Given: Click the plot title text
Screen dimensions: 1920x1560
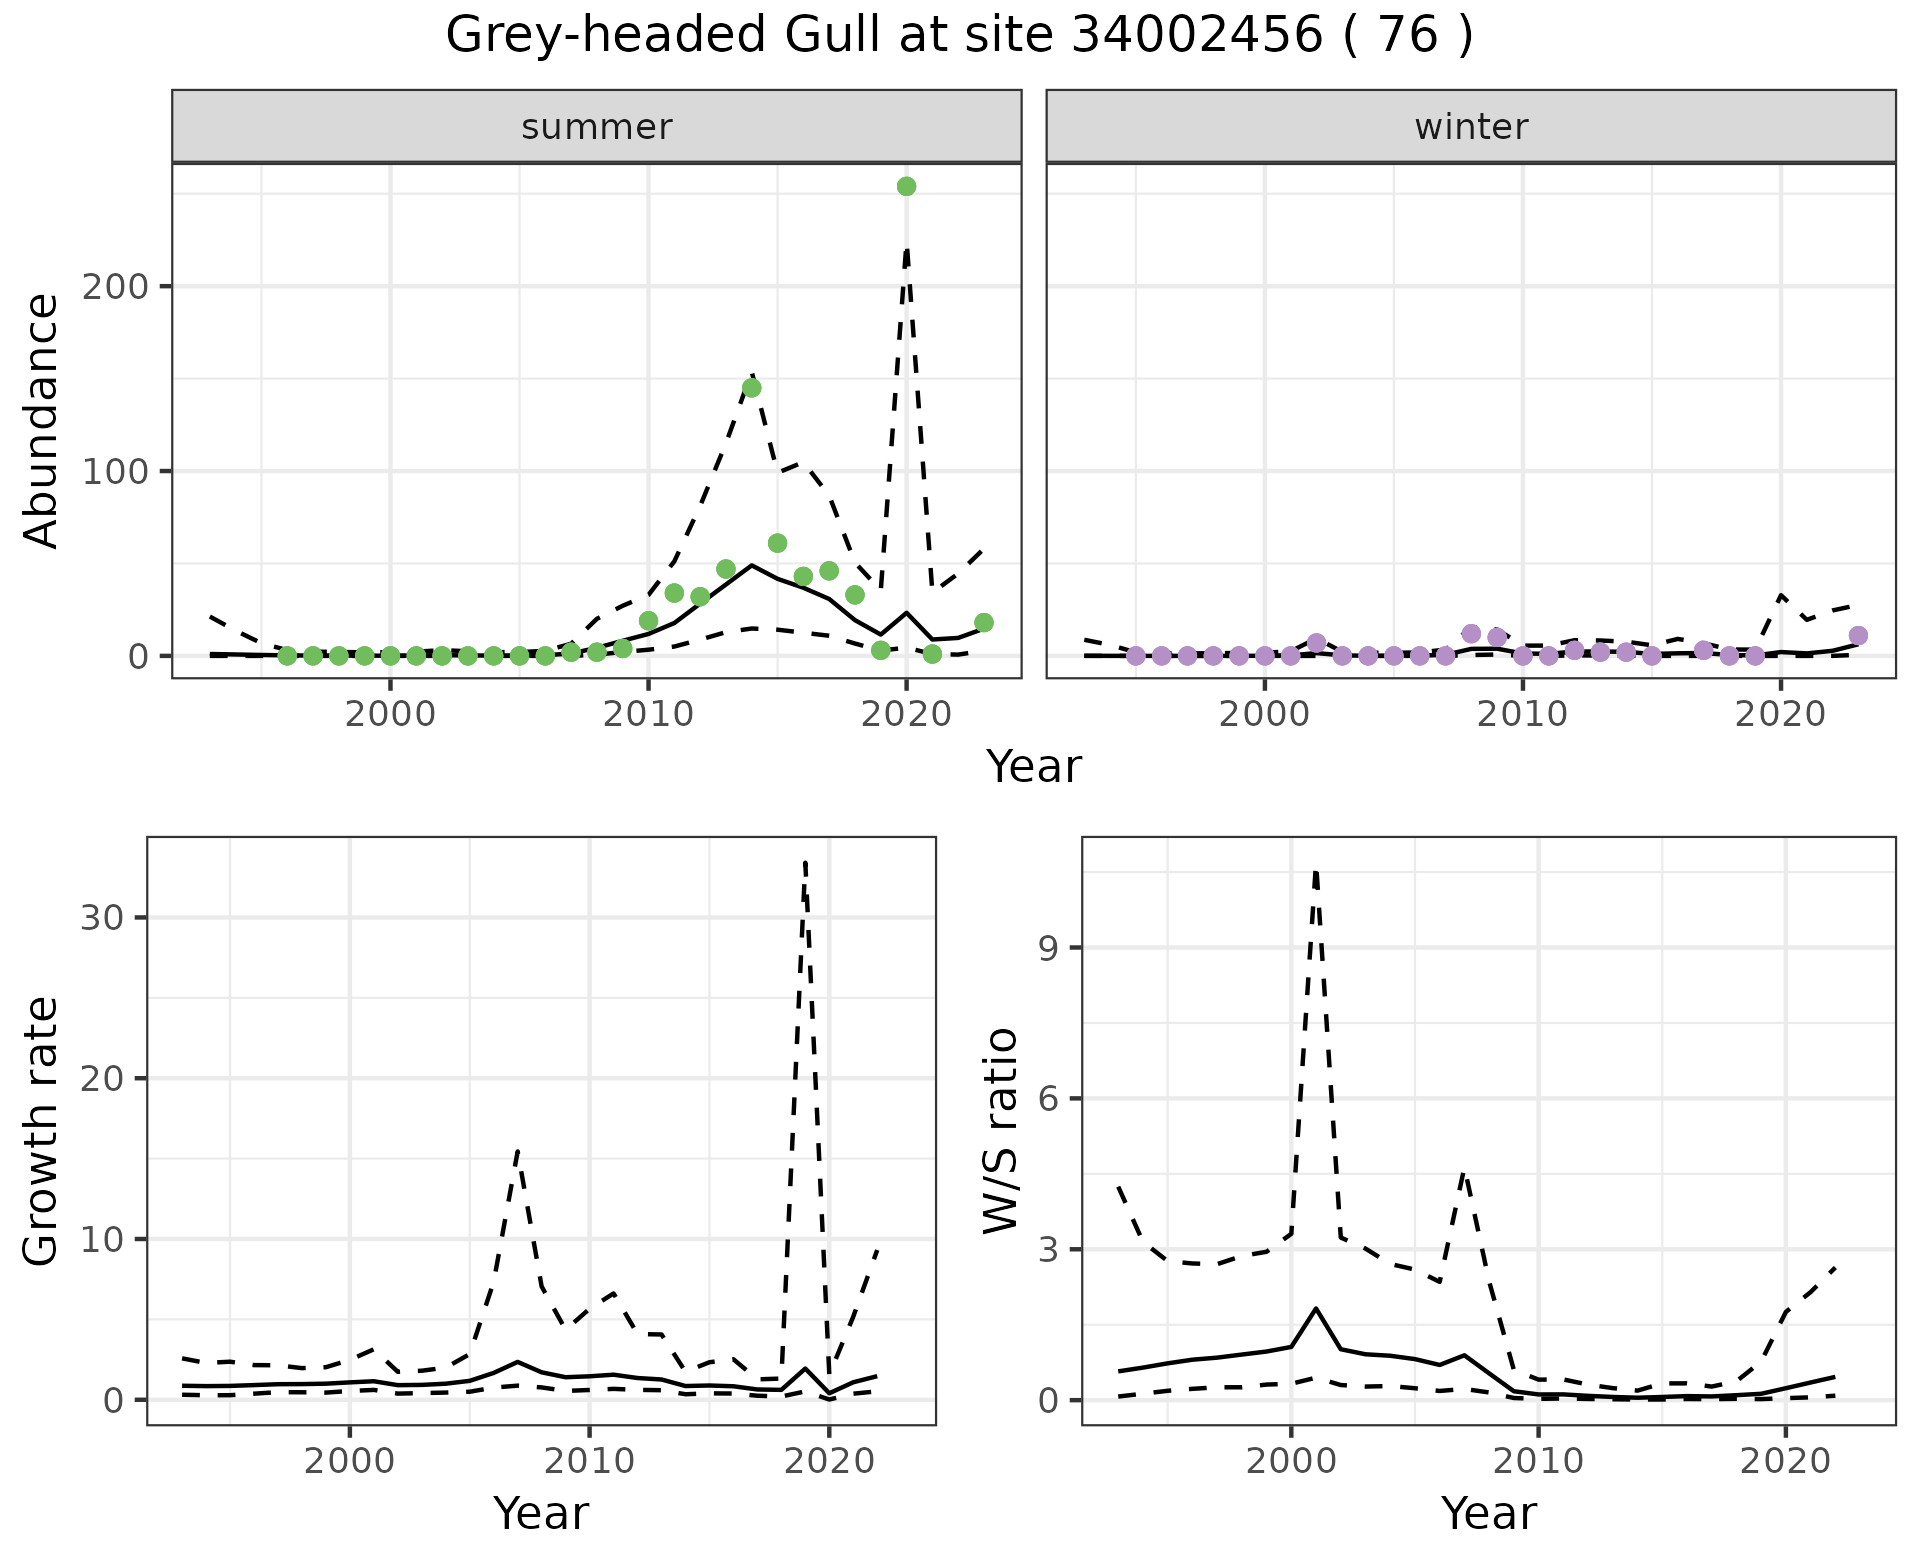Looking at the screenshot, I should [x=959, y=36].
